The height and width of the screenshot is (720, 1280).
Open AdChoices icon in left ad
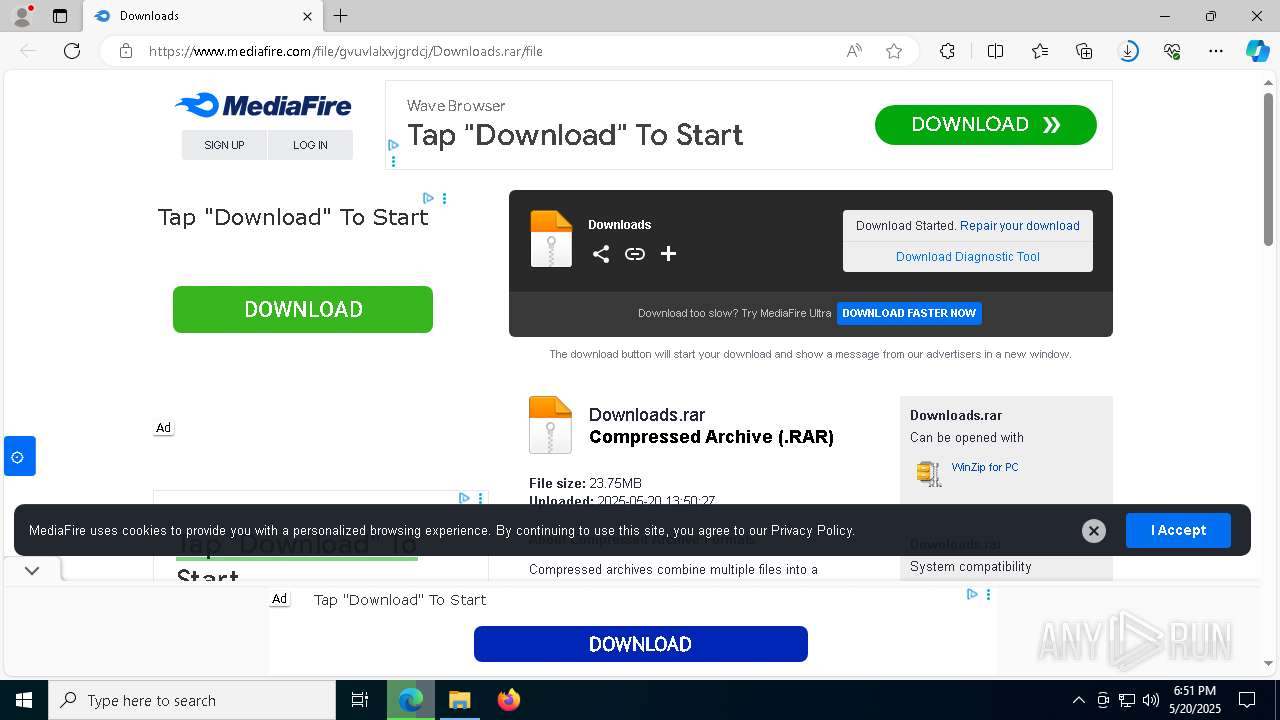point(428,198)
